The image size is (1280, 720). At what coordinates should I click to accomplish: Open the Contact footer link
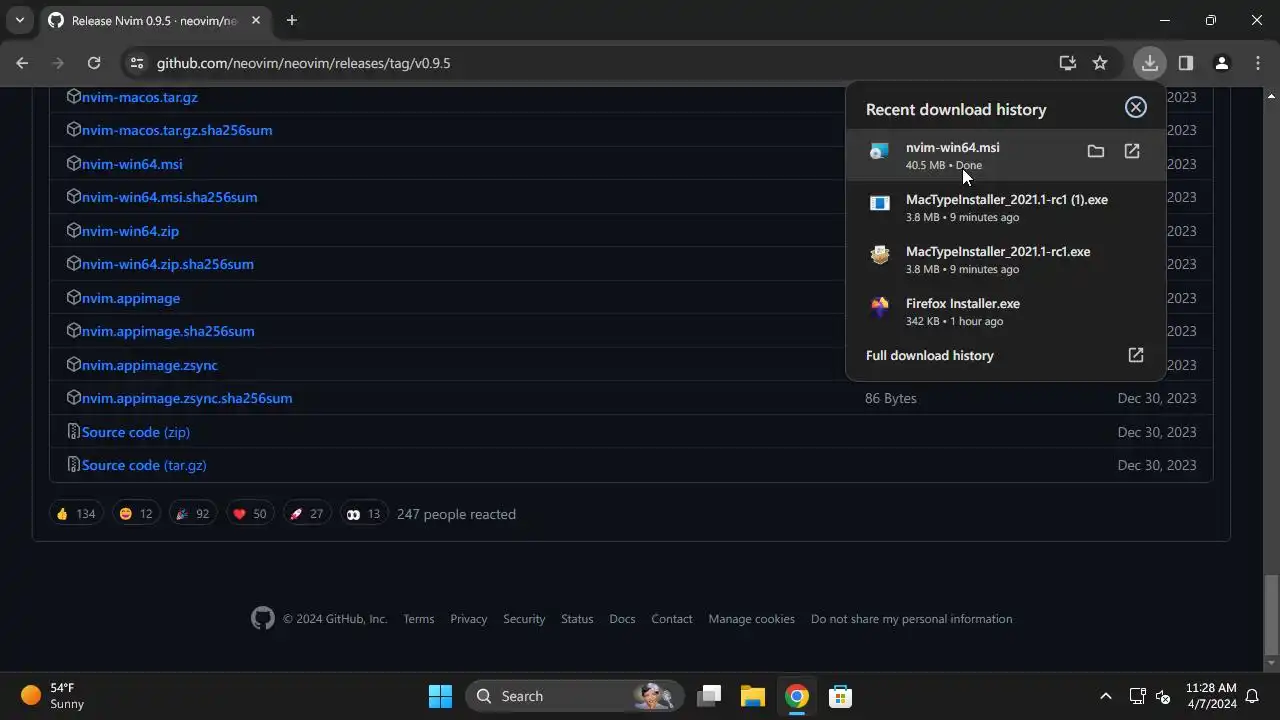click(672, 619)
